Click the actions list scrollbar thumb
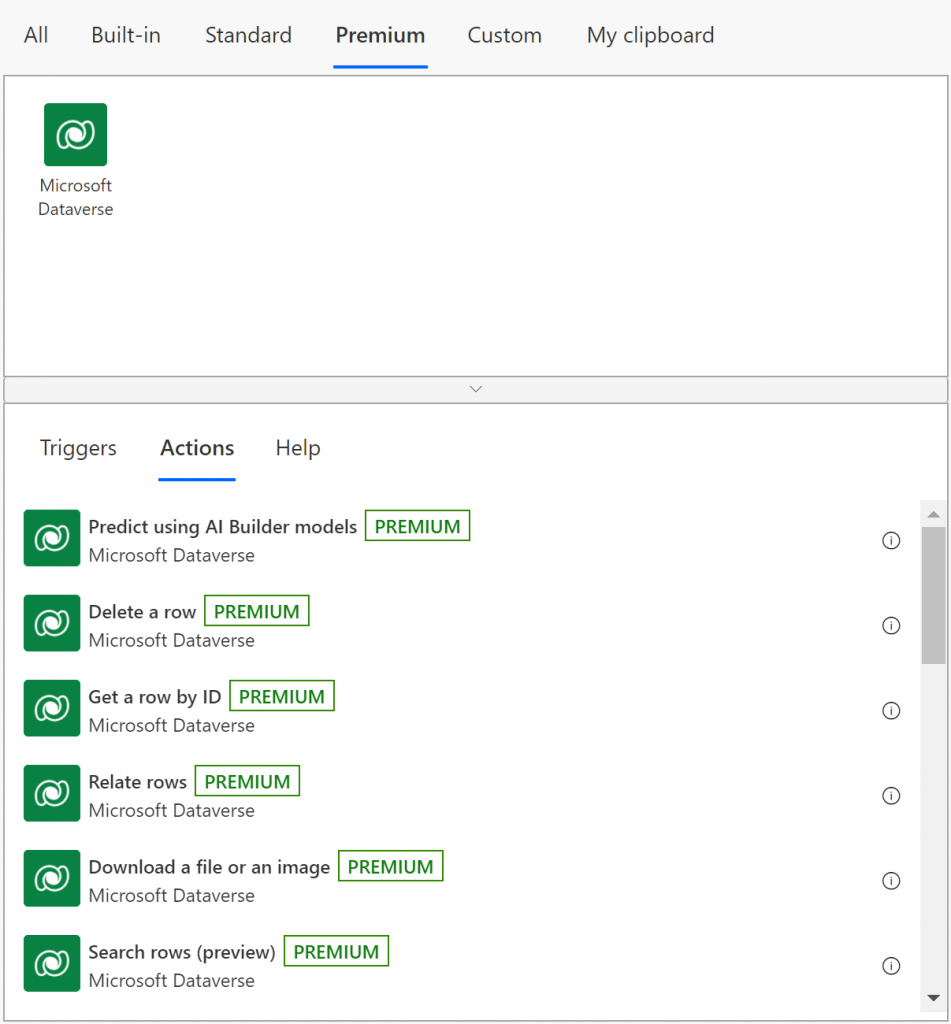 point(933,595)
